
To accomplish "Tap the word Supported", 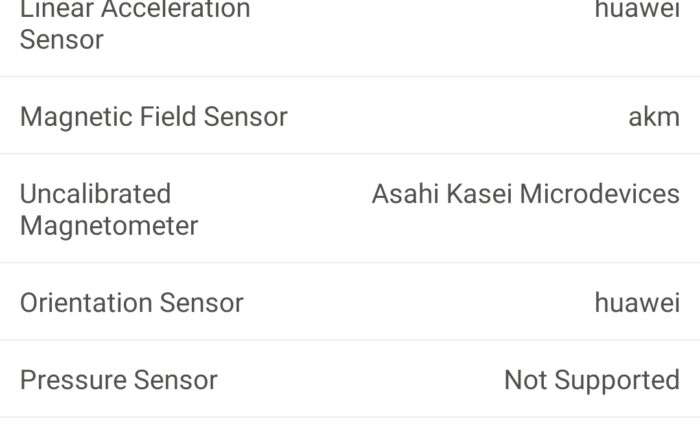I will (x=616, y=380).
